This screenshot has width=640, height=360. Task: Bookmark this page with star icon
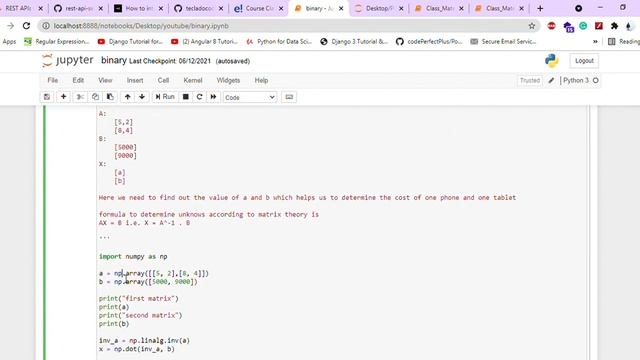(x=531, y=26)
